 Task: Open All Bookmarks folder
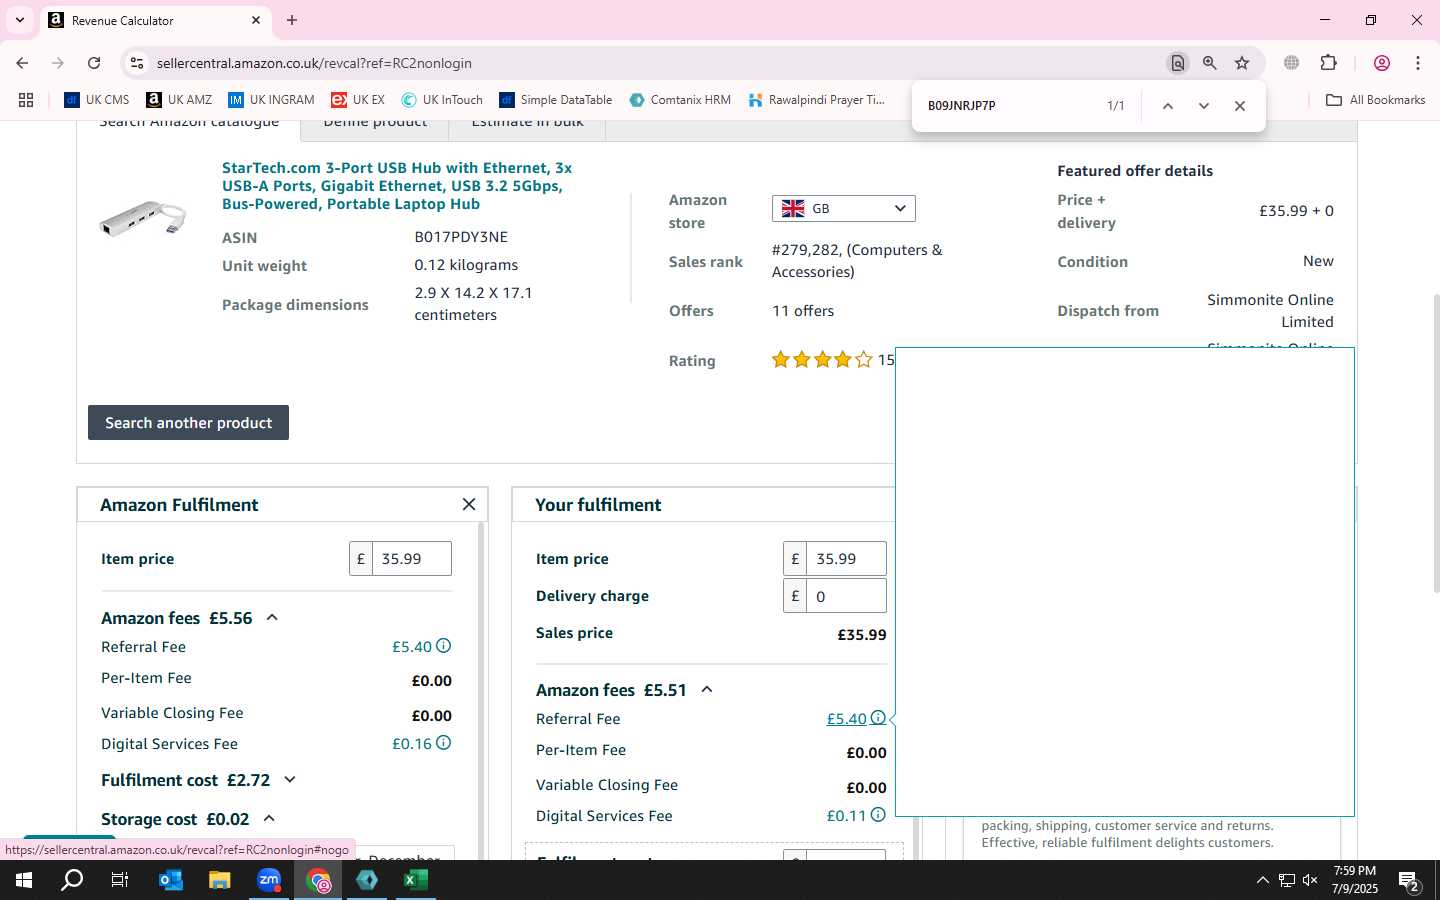point(1376,100)
